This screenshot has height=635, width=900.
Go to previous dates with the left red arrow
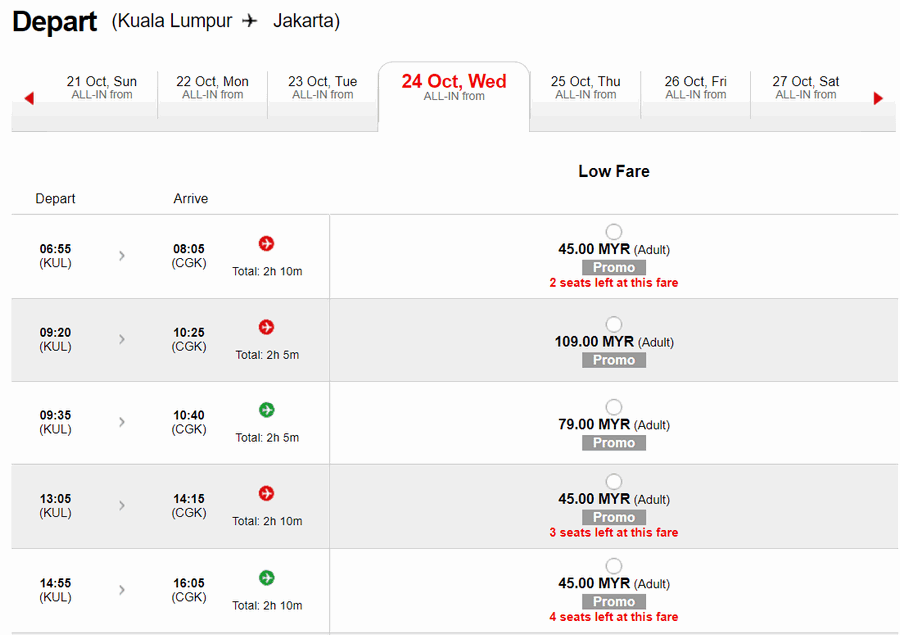29,98
